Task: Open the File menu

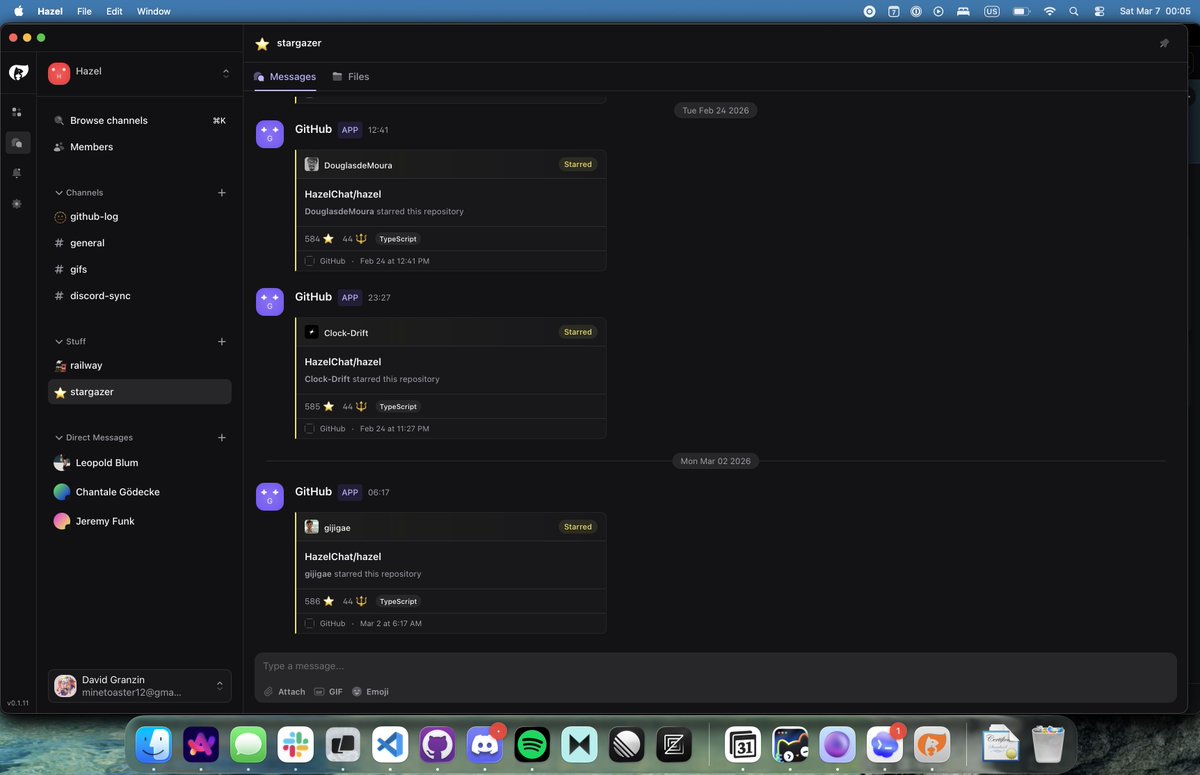Action: click(84, 11)
